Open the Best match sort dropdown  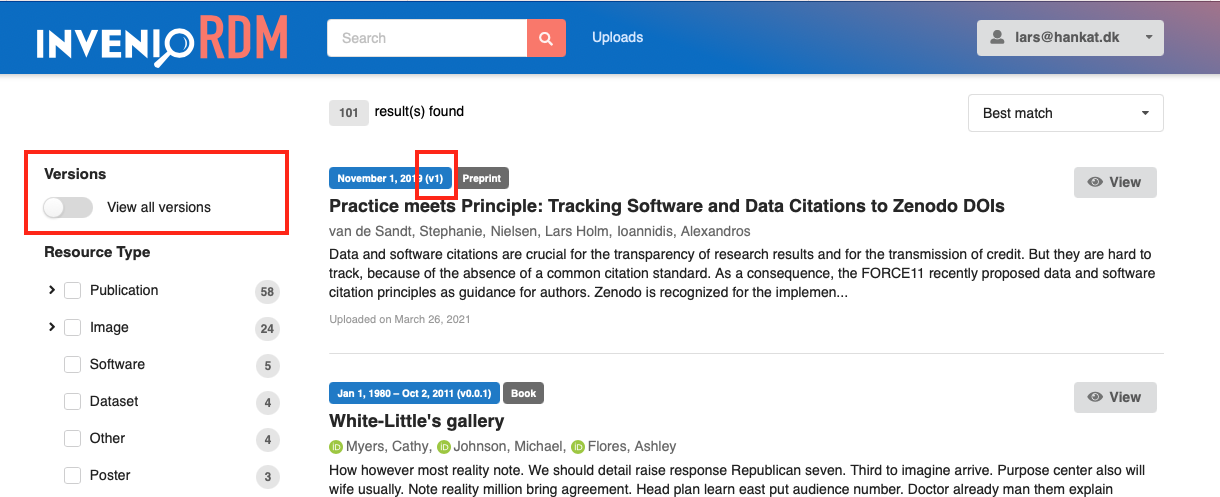pos(1065,113)
